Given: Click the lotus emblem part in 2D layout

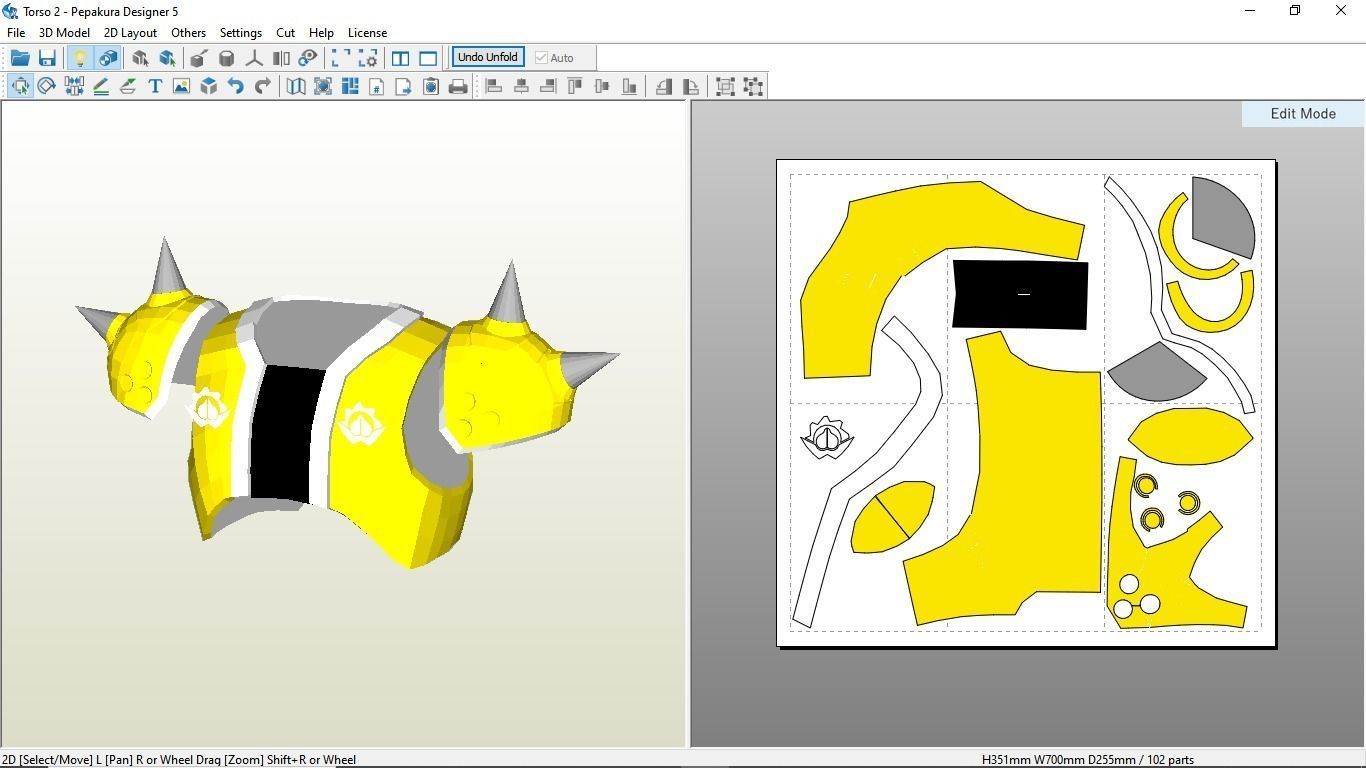Looking at the screenshot, I should [x=827, y=438].
